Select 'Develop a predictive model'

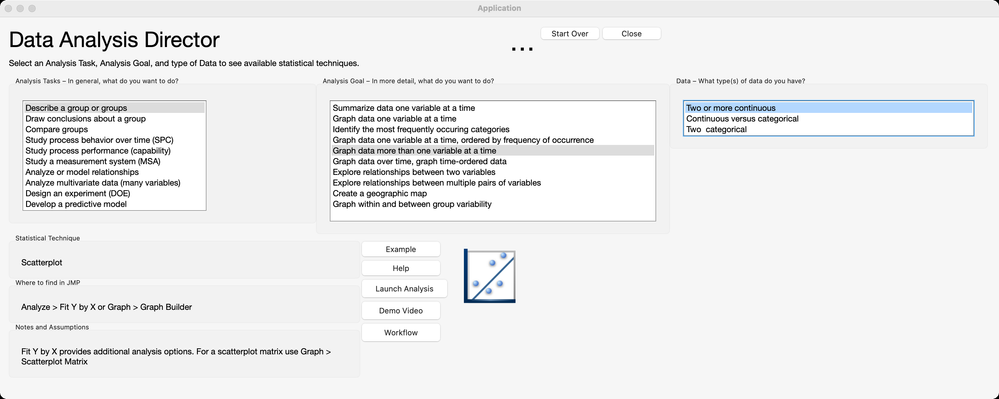[115, 204]
